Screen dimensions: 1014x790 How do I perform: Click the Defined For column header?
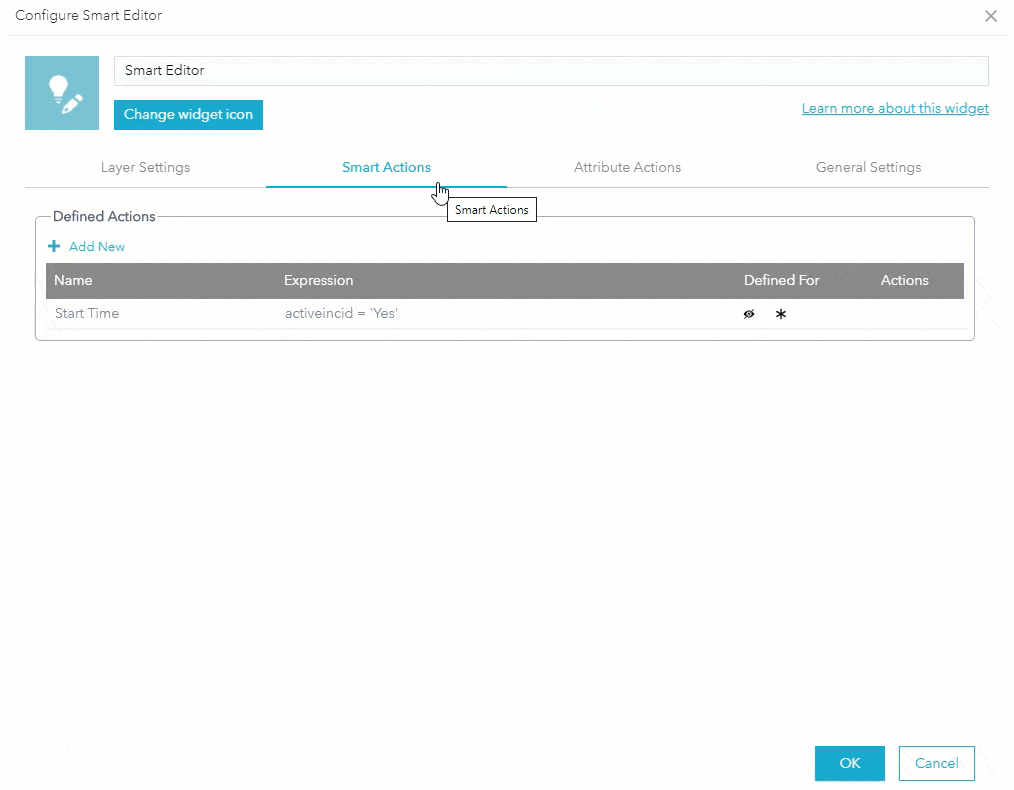point(781,280)
